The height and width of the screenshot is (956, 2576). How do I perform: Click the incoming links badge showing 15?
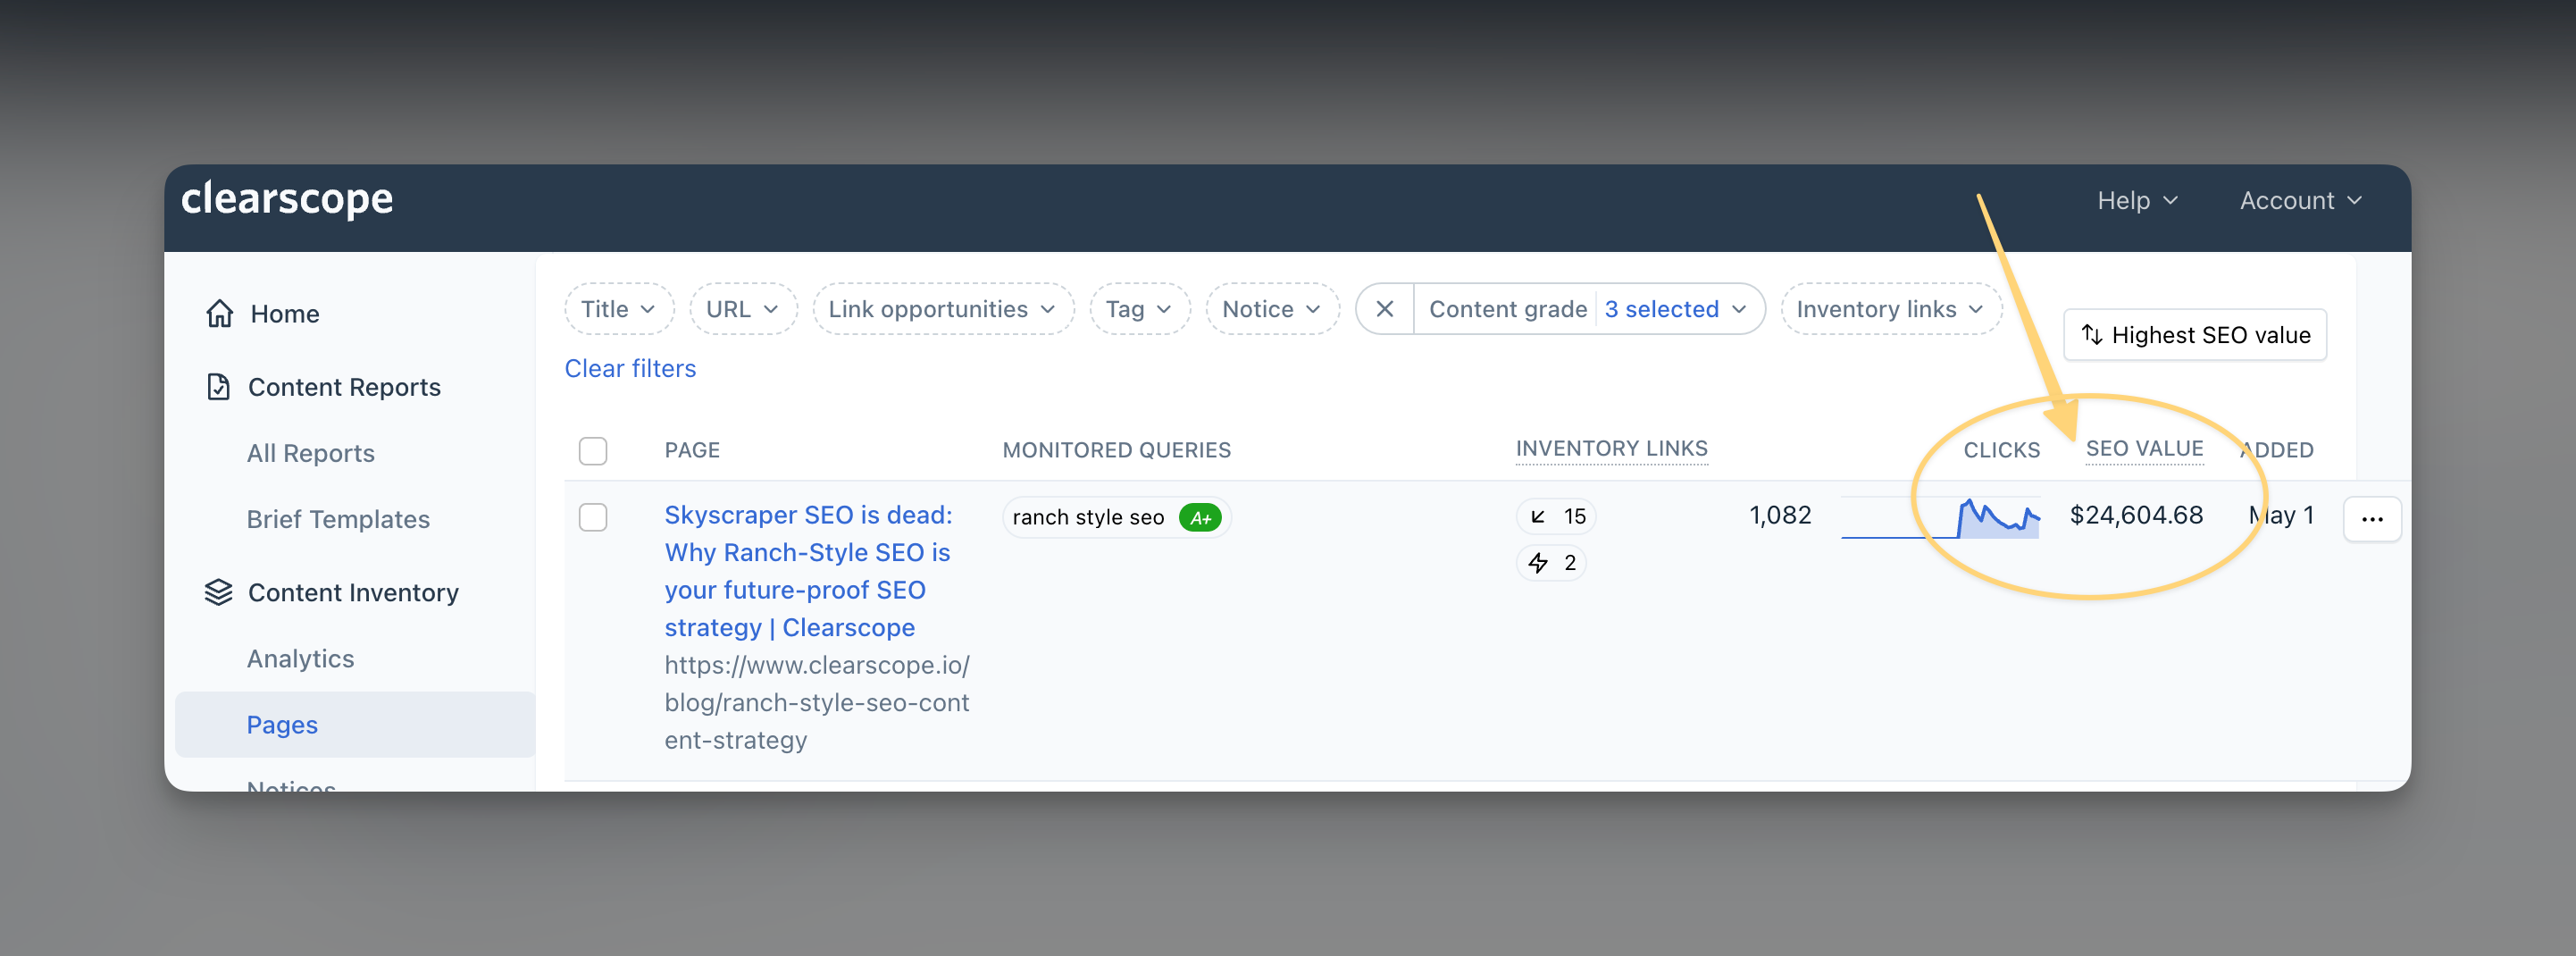1556,516
